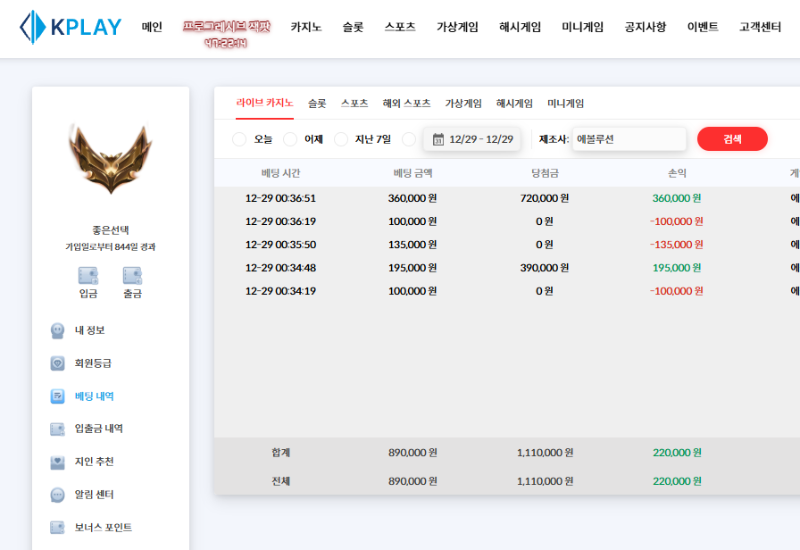Open the 출금 withdrawal wallet icon
The width and height of the screenshot is (800, 550).
pyautogui.click(x=132, y=276)
